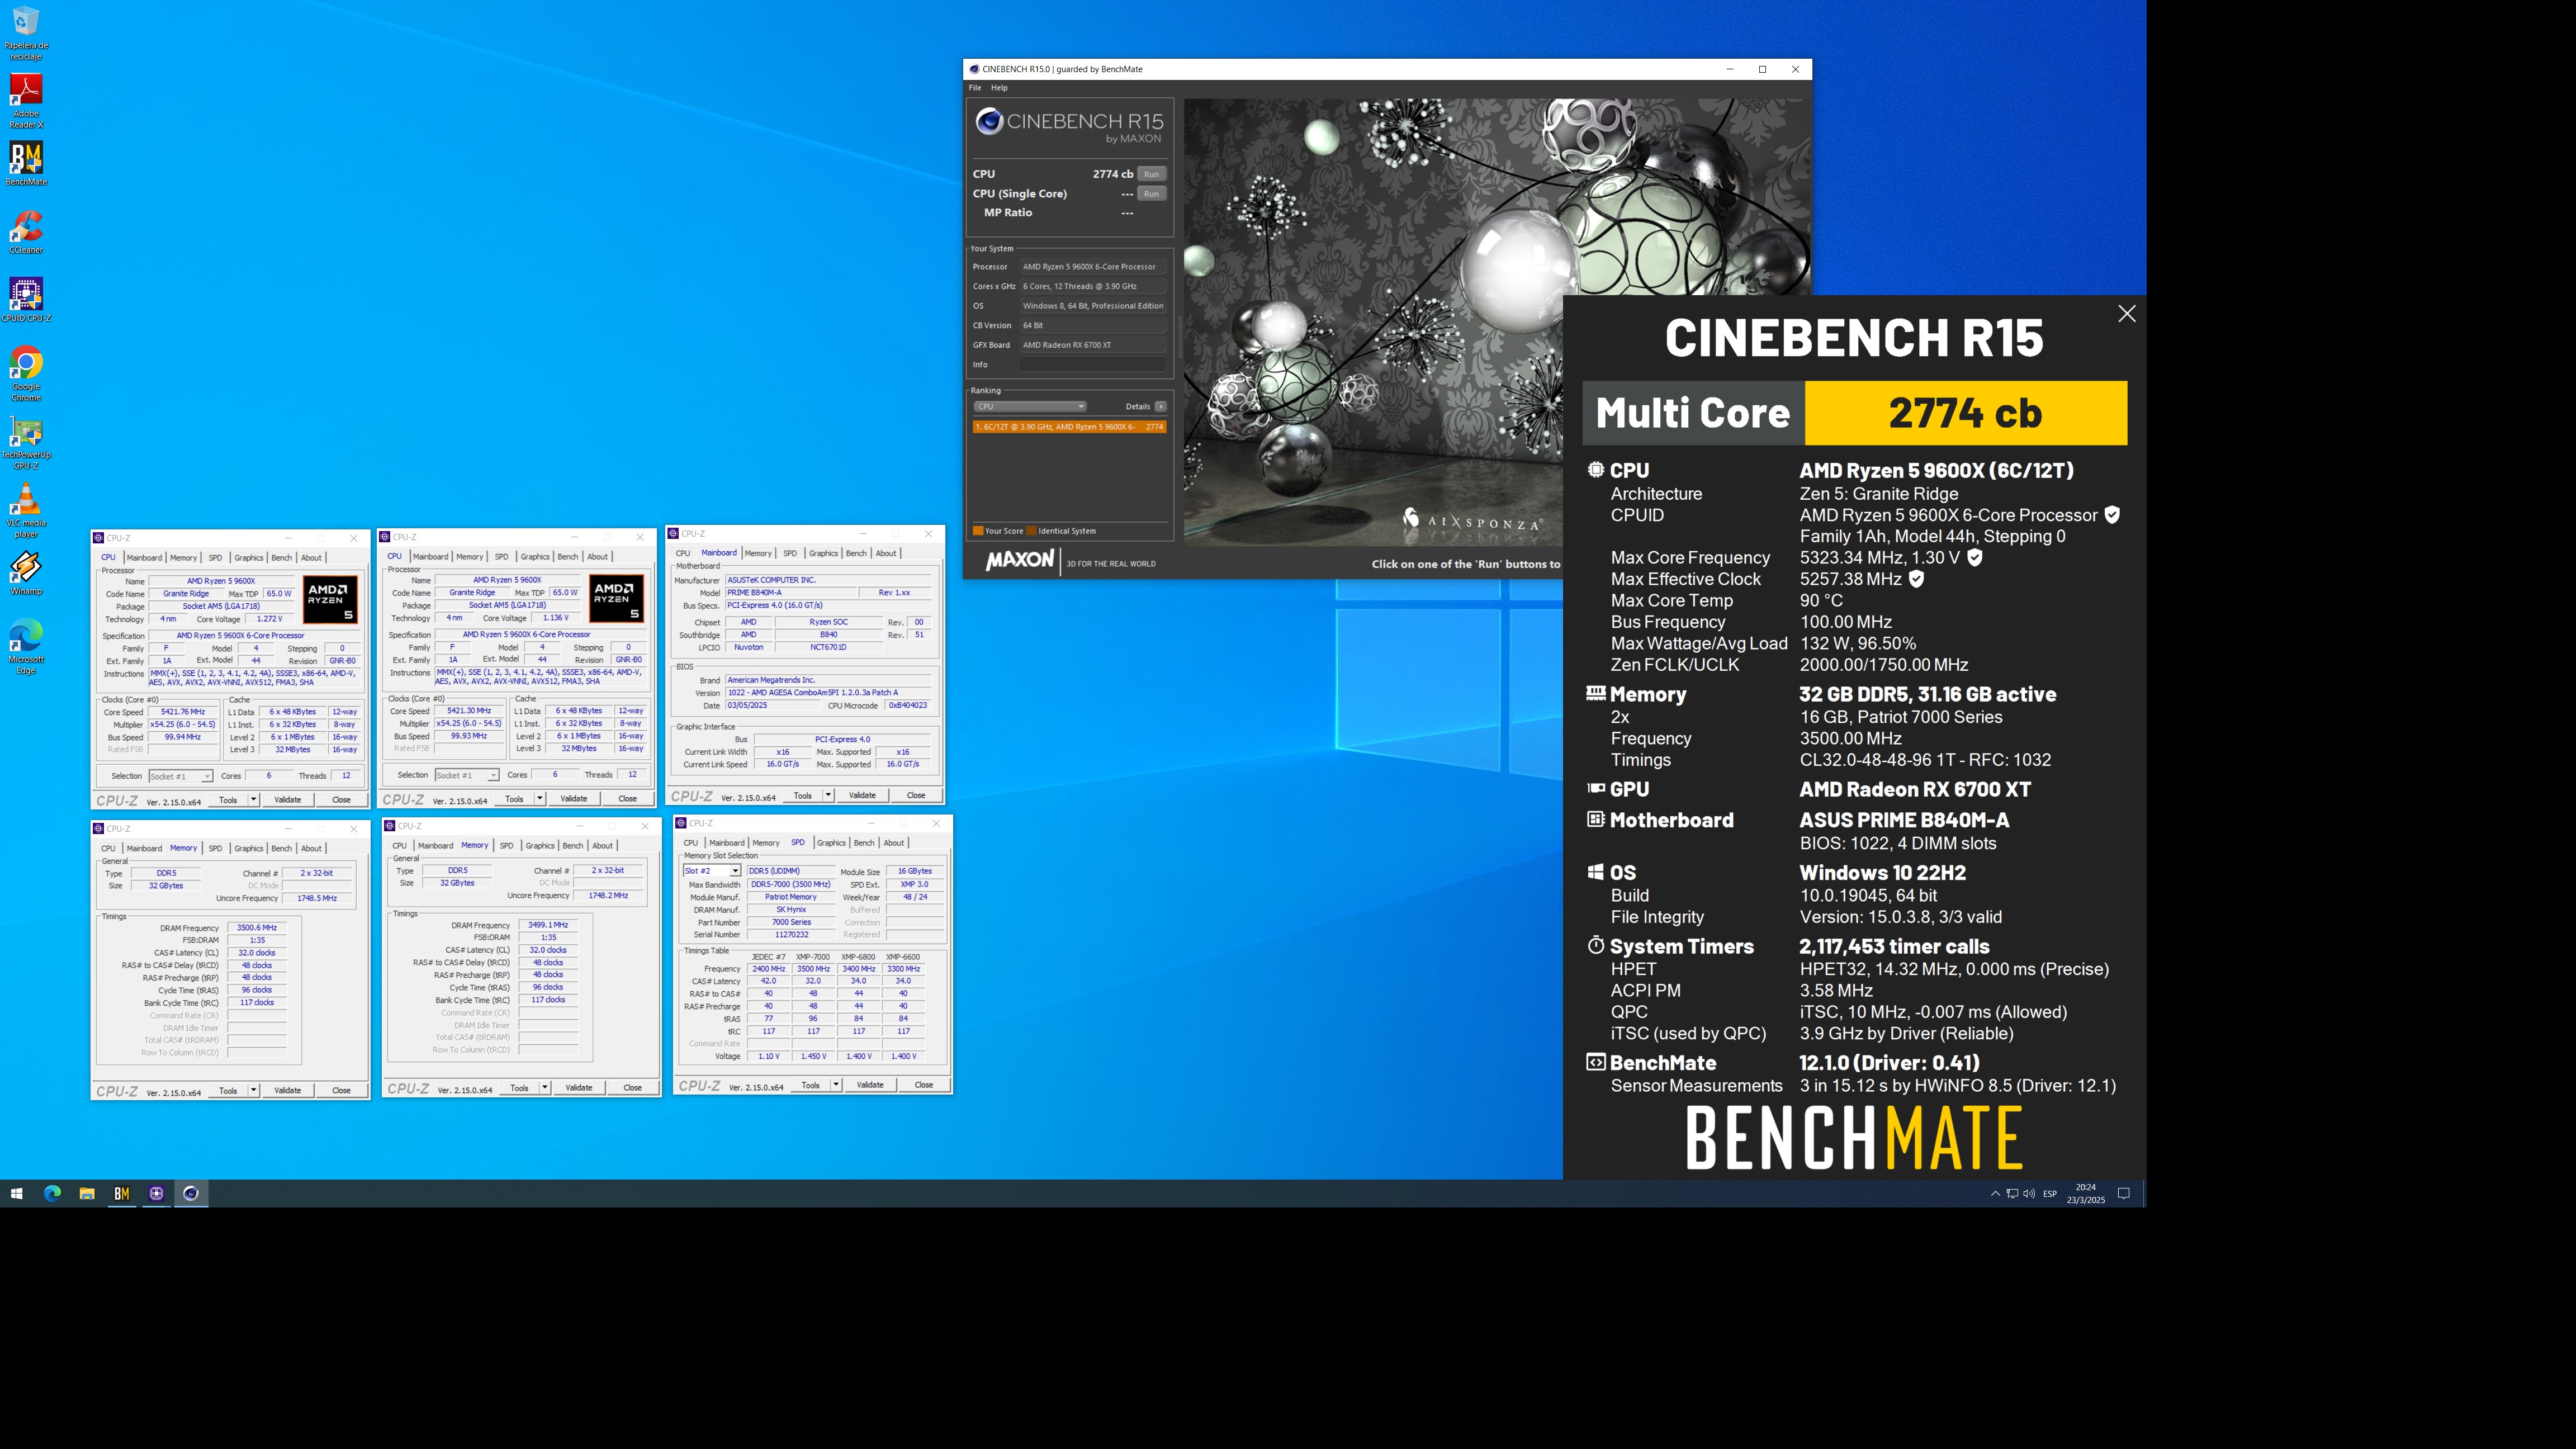Open the volume control in the system tray
Image resolution: width=2576 pixels, height=1449 pixels.
coord(2029,1193)
